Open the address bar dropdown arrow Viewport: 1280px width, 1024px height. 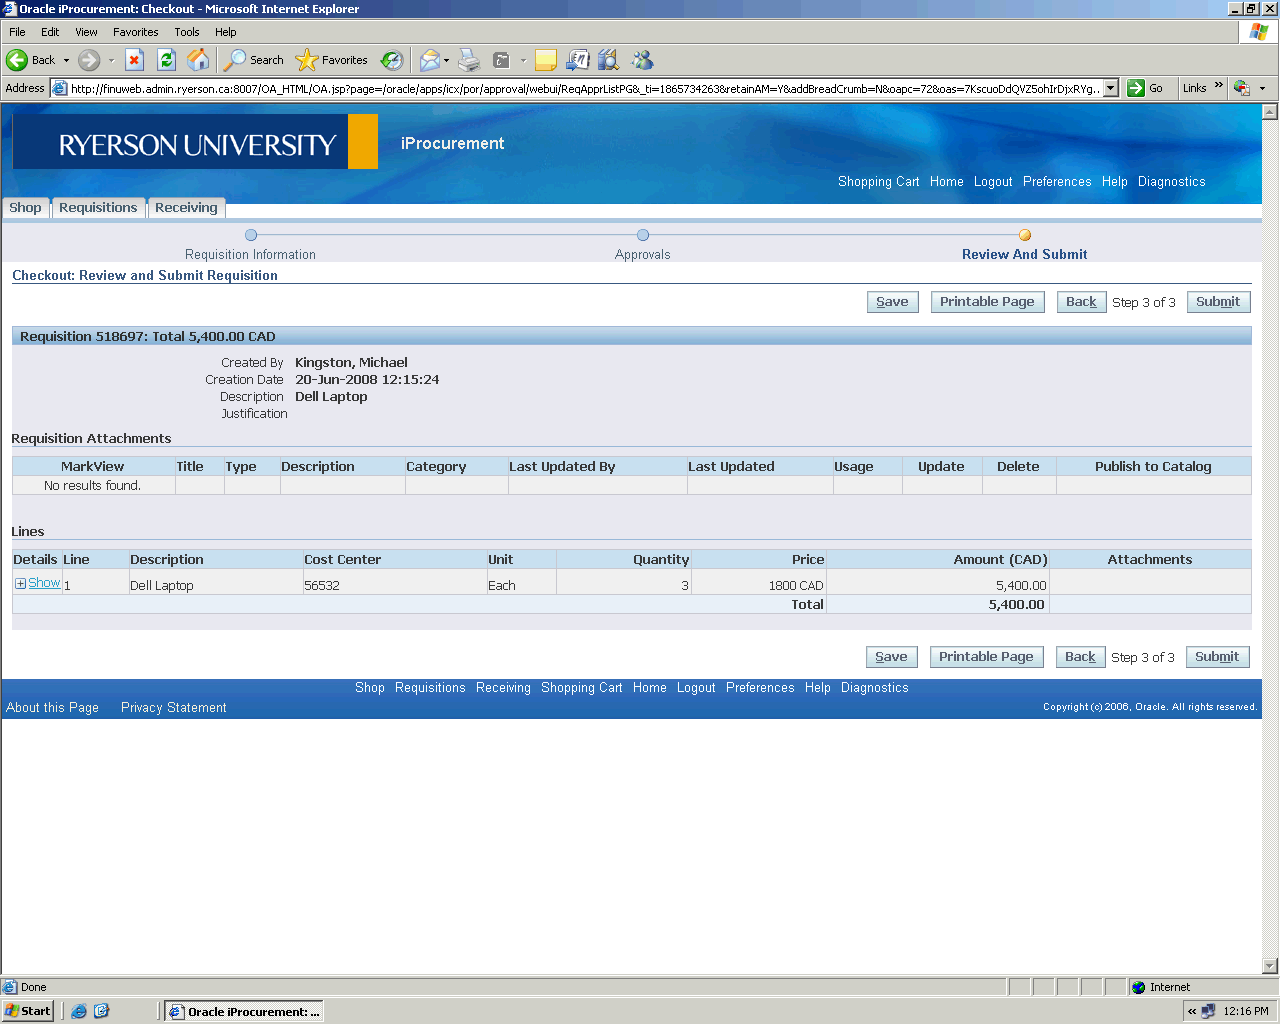tap(1111, 88)
